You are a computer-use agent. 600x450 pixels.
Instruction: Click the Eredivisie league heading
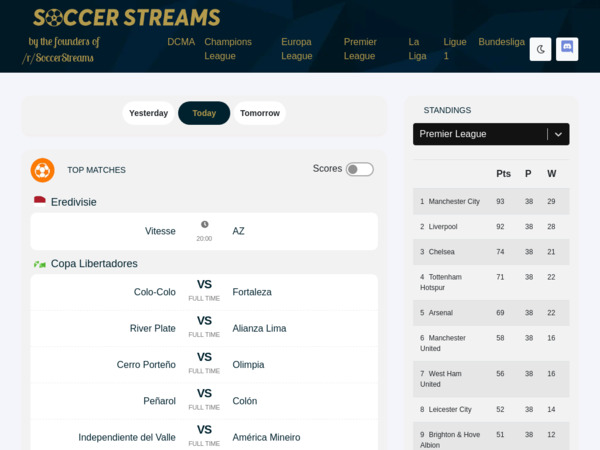[x=73, y=202]
